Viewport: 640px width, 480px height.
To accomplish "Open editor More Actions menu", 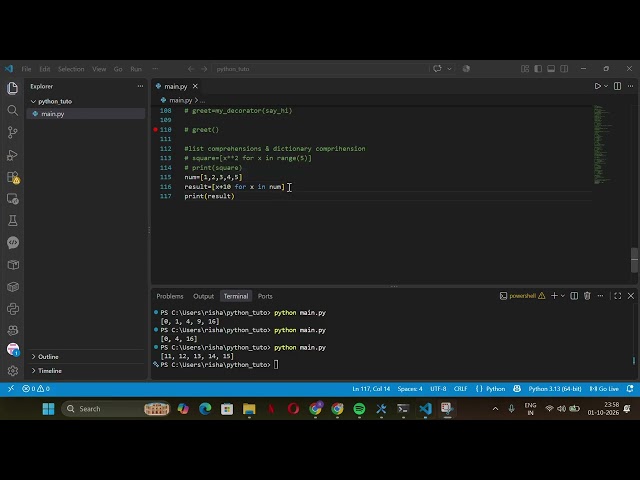I will click(x=630, y=86).
